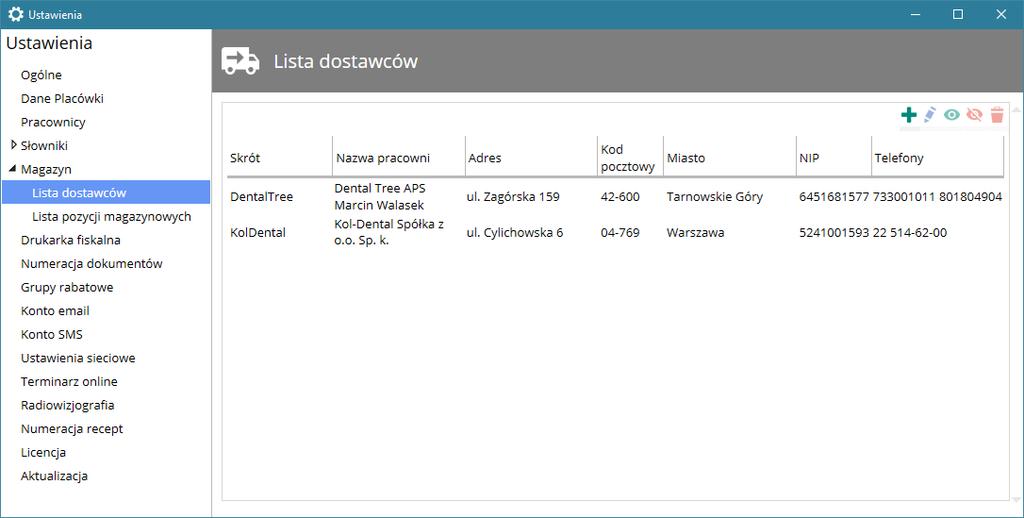Click scrollbar up arrow of supplier list
Image resolution: width=1024 pixels, height=518 pixels.
coord(1016,108)
